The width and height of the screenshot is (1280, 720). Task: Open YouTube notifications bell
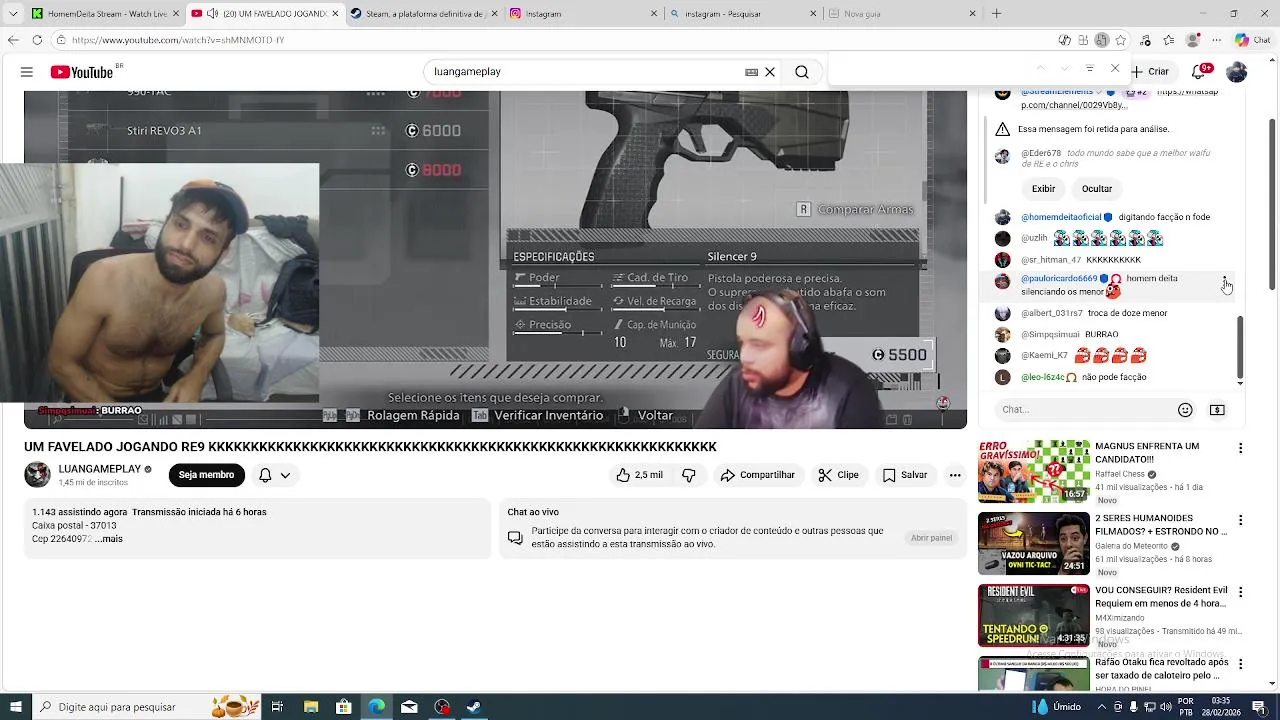pos(1199,72)
